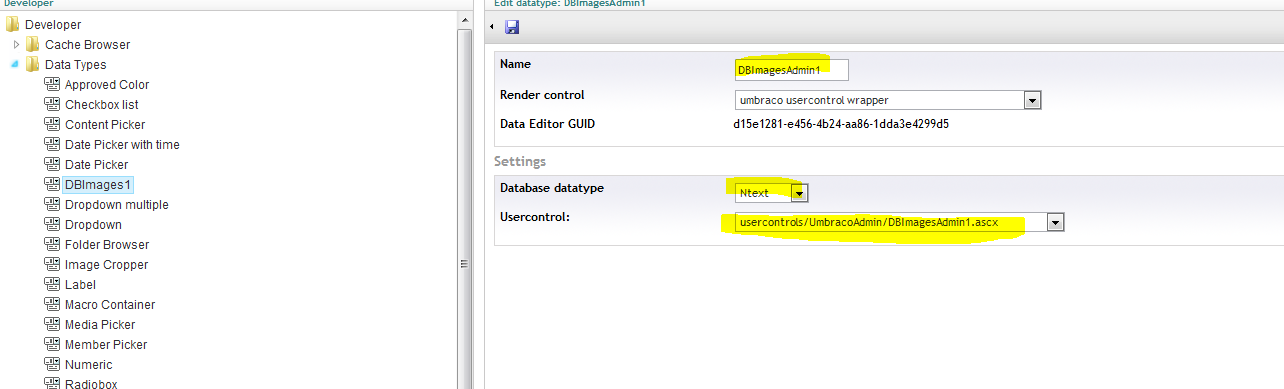Screen dimensions: 1284x389
Task: Open the Media Picker data type
Action: point(100,324)
